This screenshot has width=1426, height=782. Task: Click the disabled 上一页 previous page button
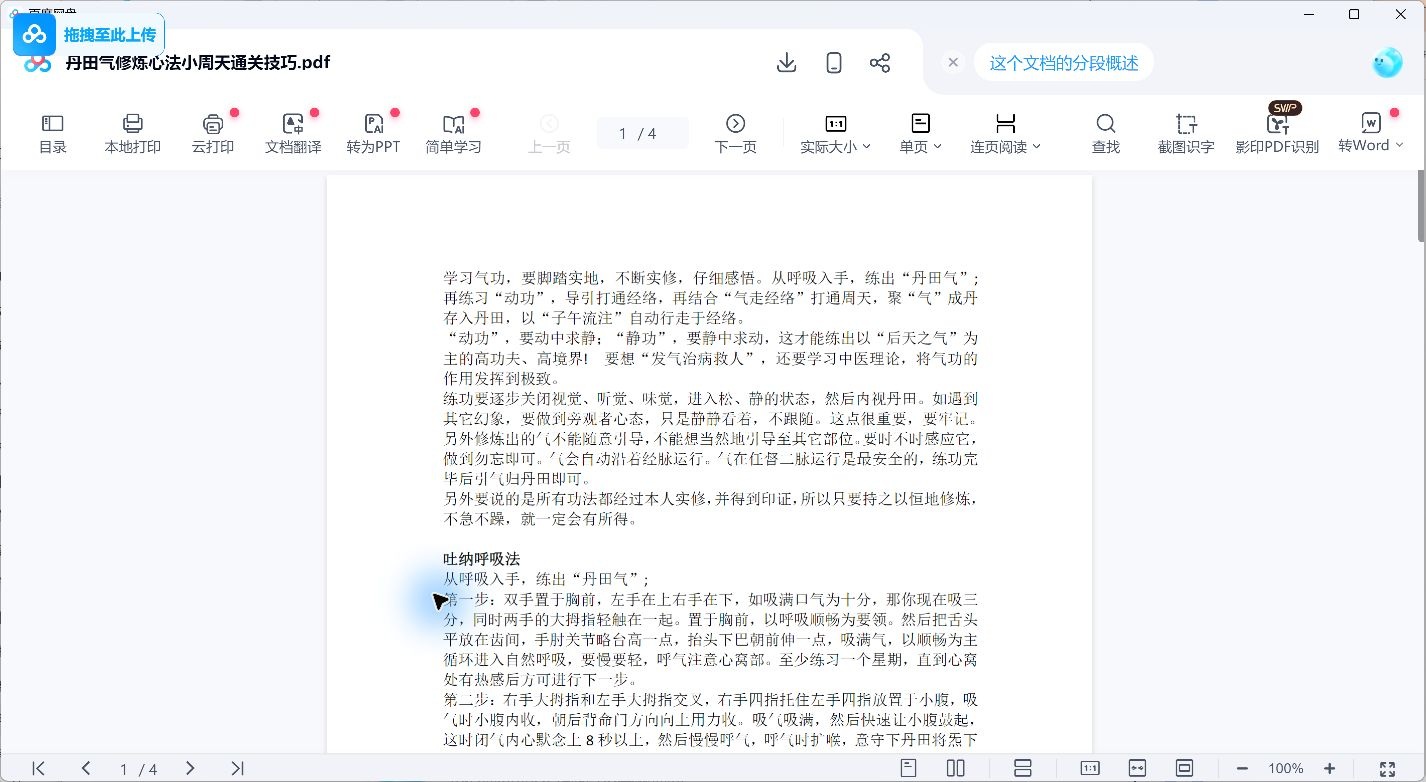coord(549,134)
